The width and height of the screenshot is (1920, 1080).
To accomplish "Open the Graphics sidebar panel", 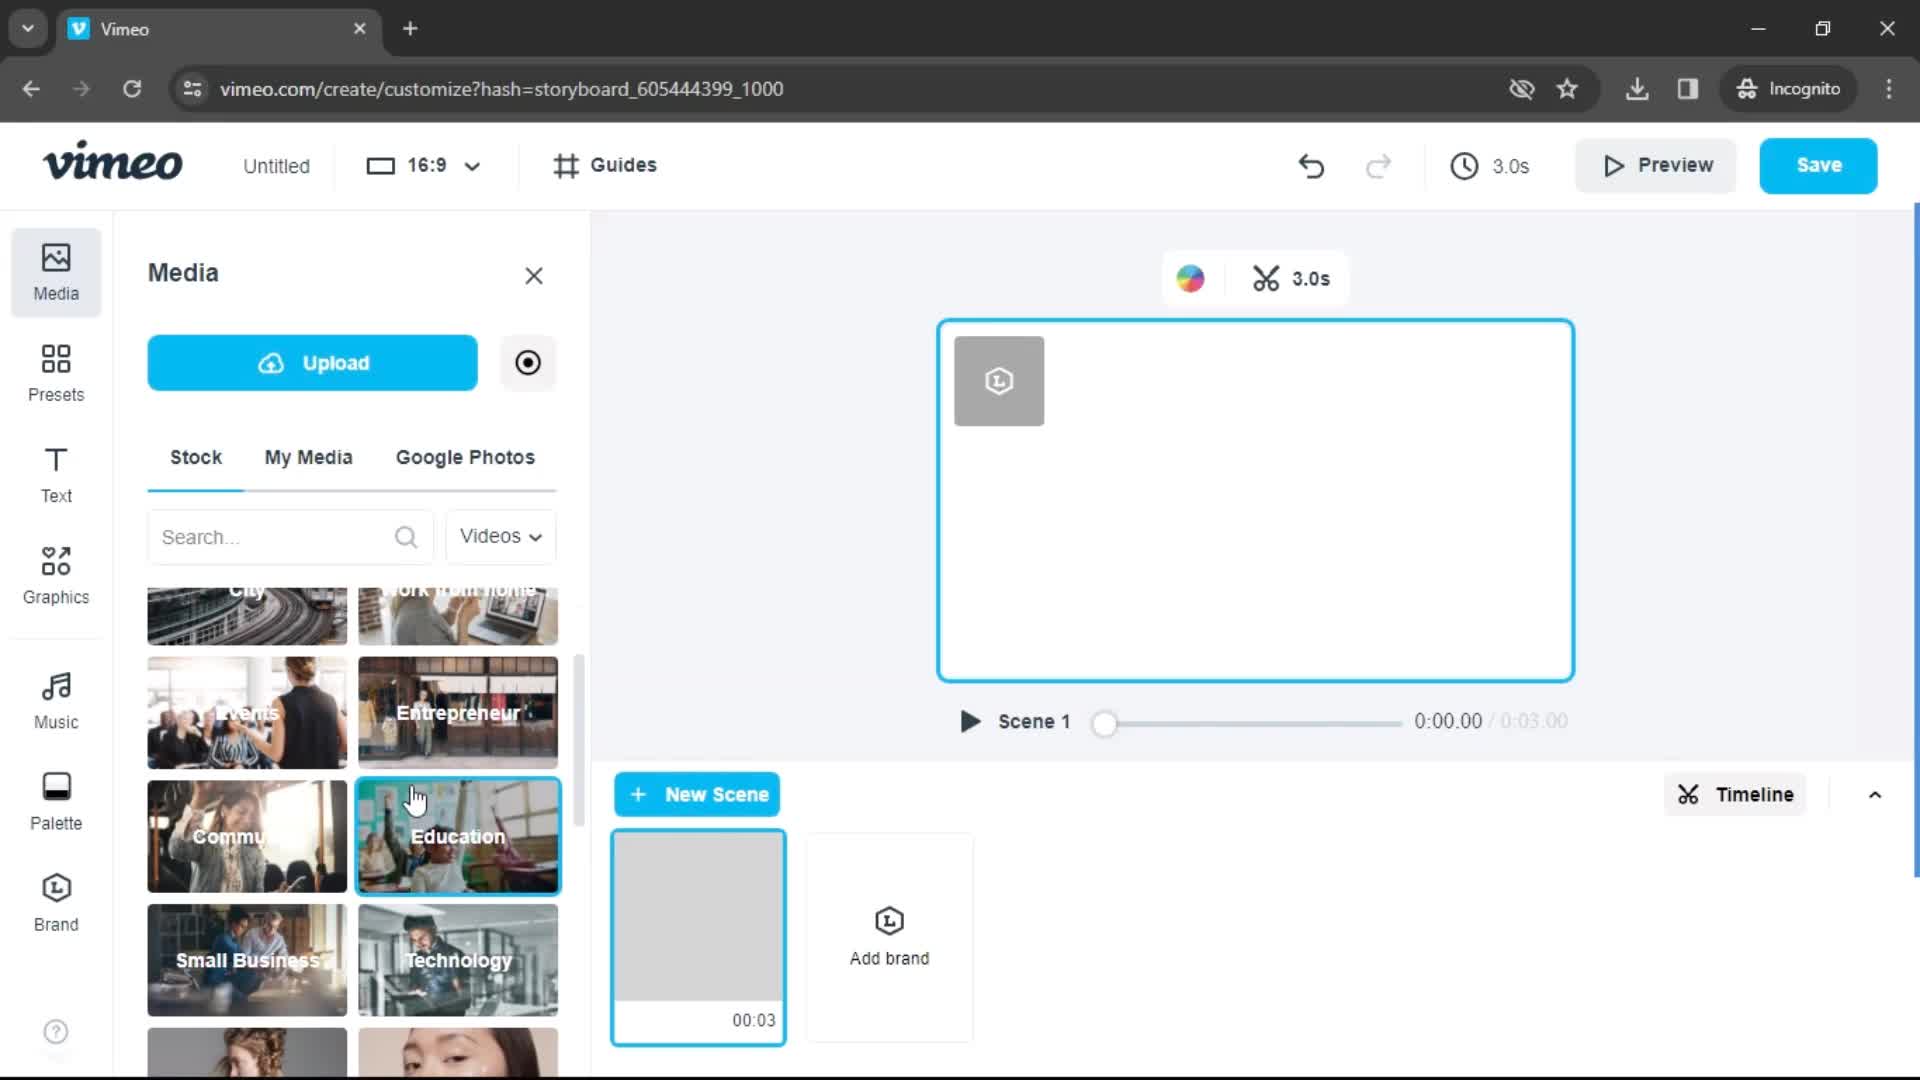I will tap(56, 575).
